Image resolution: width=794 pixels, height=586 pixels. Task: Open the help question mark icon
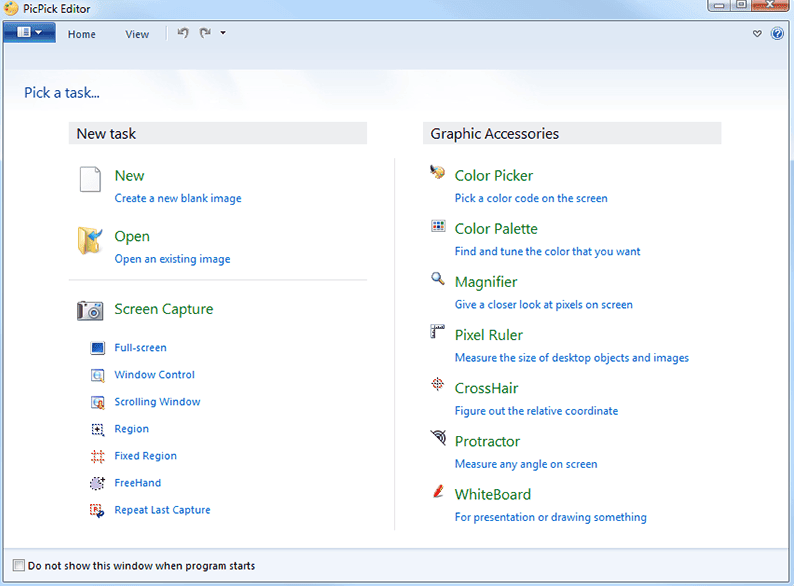[777, 33]
